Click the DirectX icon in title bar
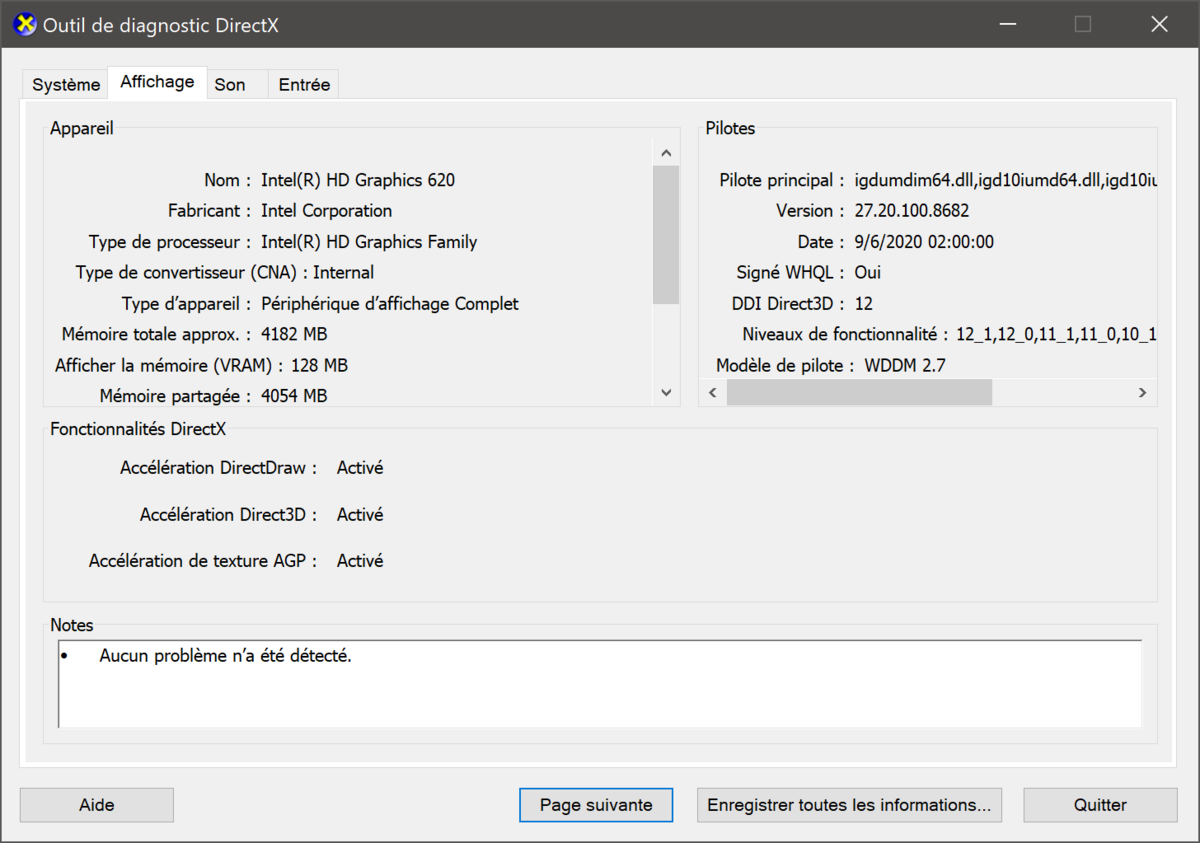The image size is (1200, 843). (26, 24)
